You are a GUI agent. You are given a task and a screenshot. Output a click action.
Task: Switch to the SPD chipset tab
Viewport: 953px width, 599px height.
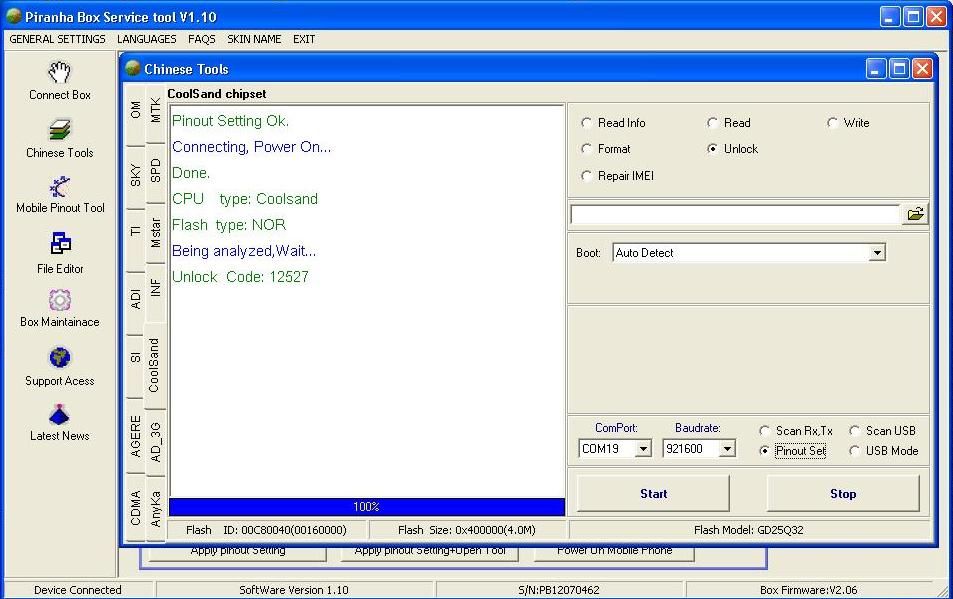pos(156,171)
